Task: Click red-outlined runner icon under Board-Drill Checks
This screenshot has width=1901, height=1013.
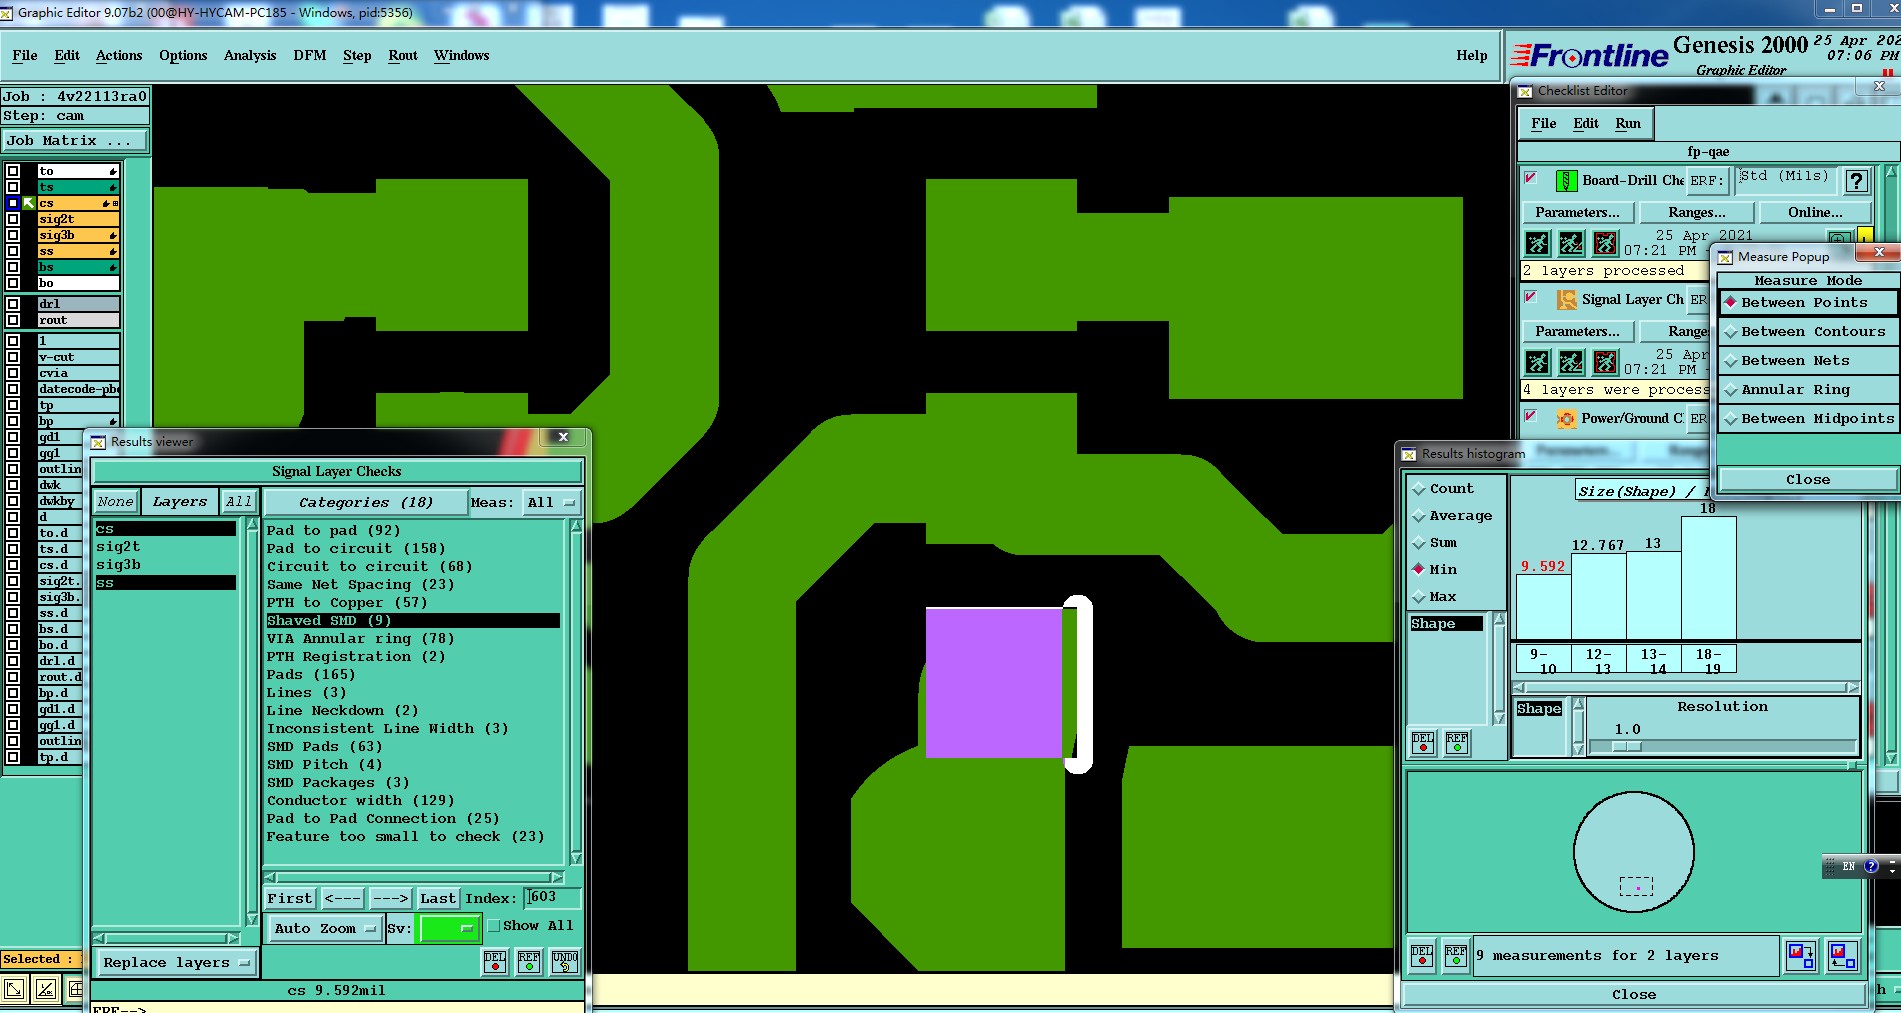Action: (x=1605, y=243)
